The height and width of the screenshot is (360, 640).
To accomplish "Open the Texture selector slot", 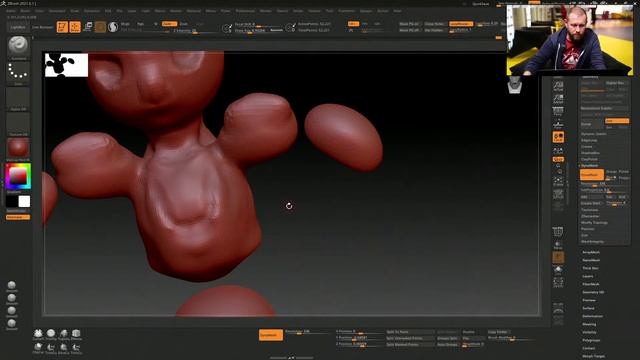I will (x=18, y=123).
